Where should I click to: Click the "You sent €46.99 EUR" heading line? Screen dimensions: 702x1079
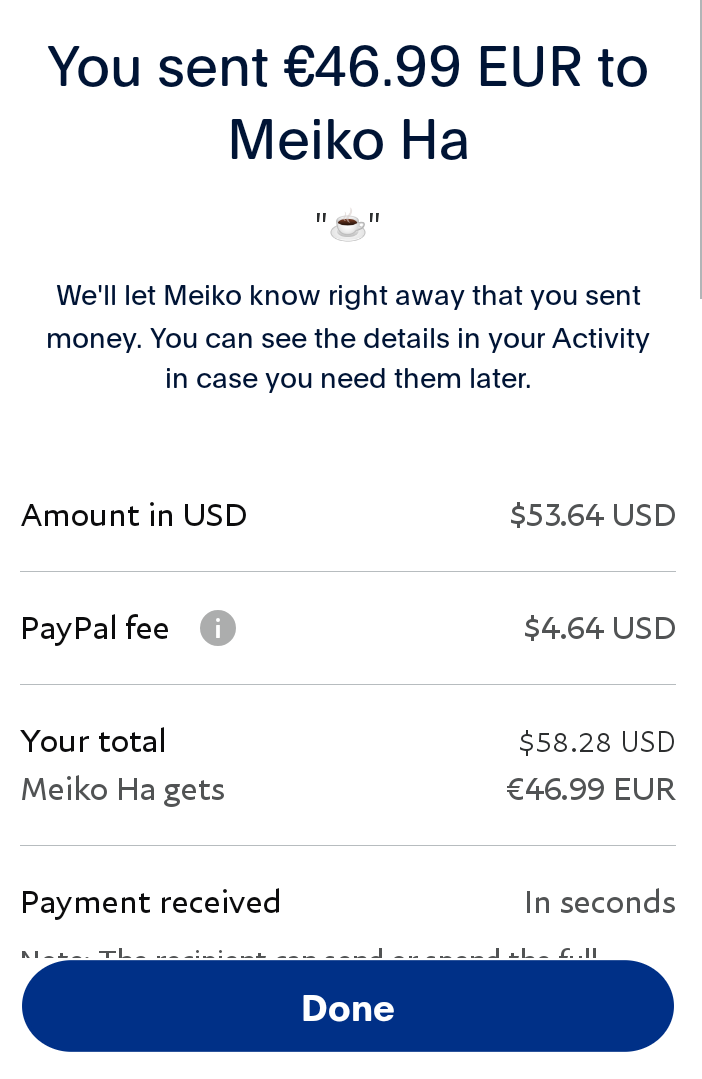[348, 68]
